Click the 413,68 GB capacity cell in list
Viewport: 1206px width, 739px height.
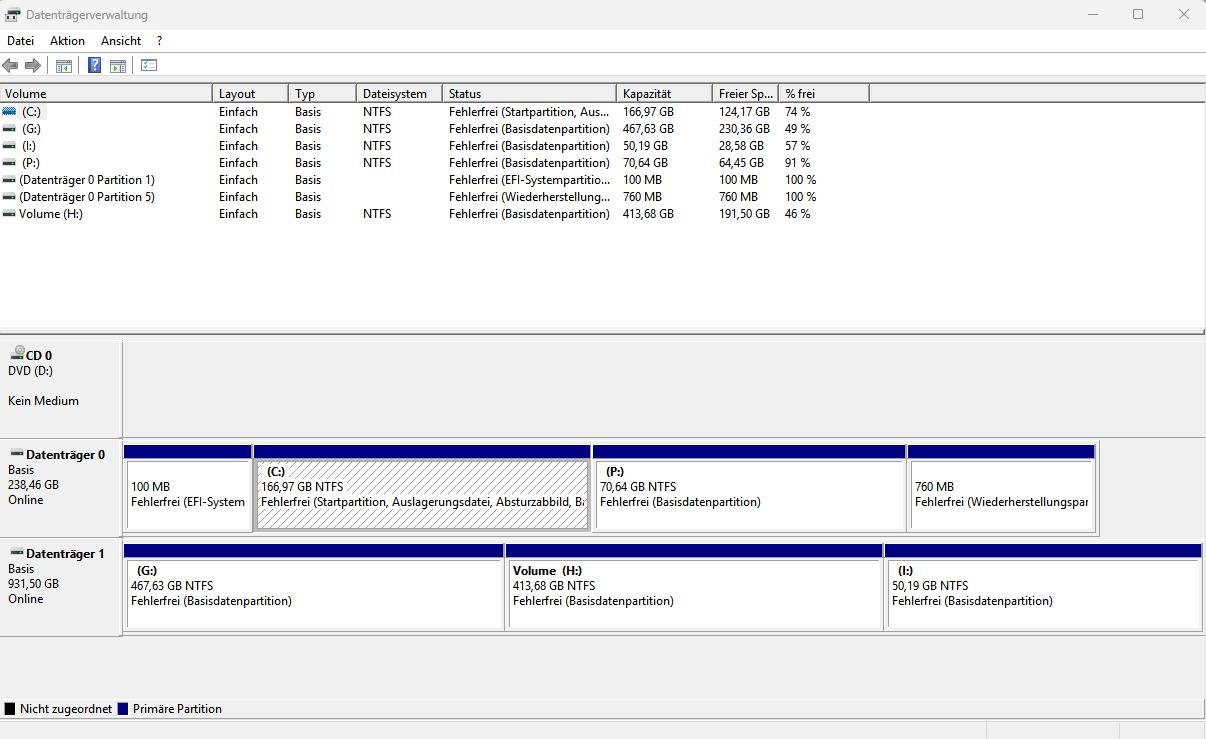648,214
